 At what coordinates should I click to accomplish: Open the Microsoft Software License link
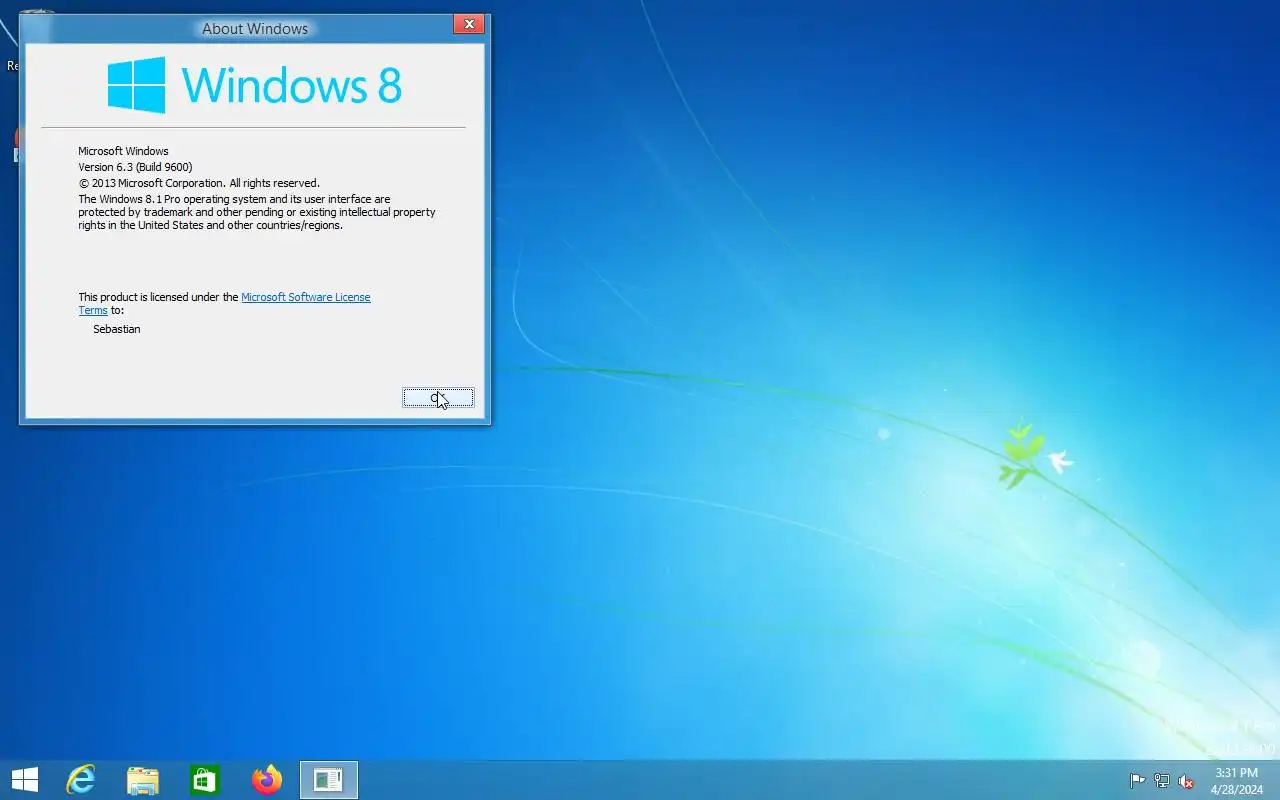click(306, 297)
